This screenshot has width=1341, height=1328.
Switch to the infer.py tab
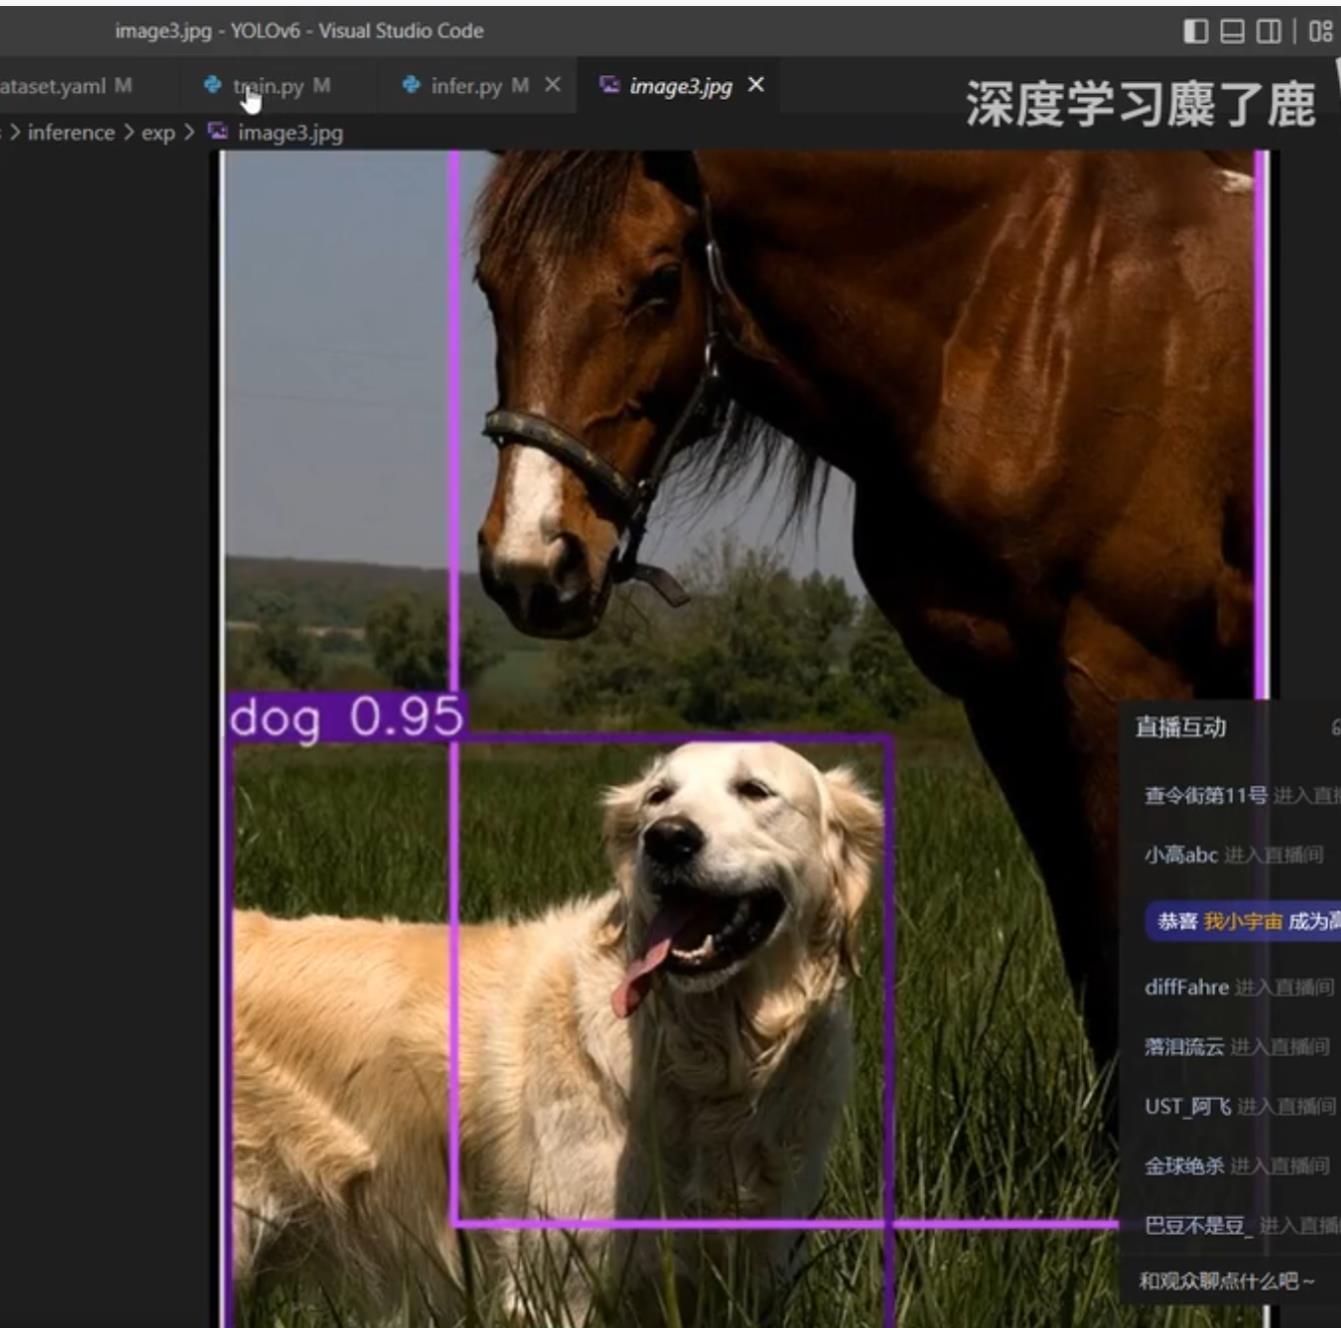pyautogui.click(x=466, y=87)
